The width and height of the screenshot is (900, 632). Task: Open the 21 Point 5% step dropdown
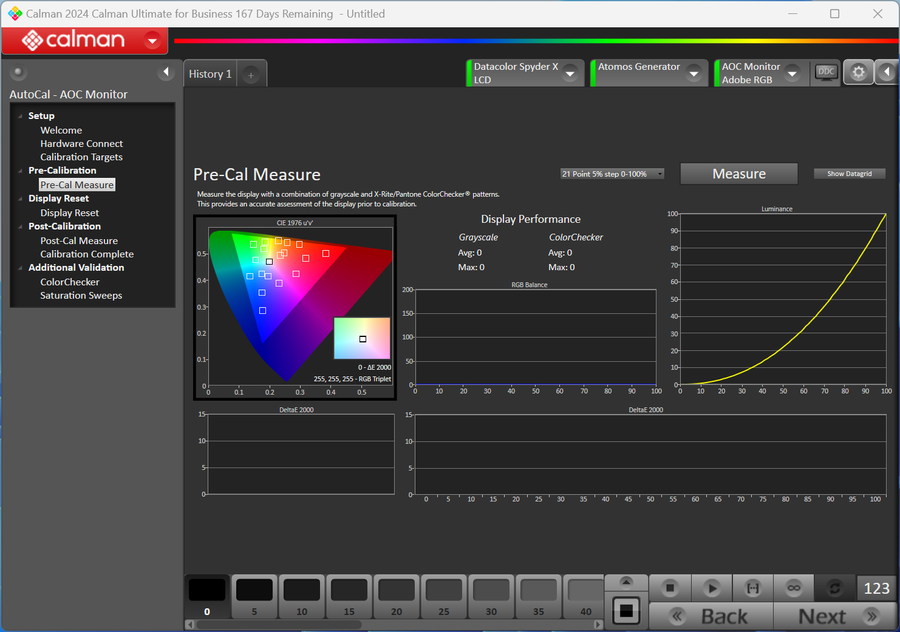point(612,174)
